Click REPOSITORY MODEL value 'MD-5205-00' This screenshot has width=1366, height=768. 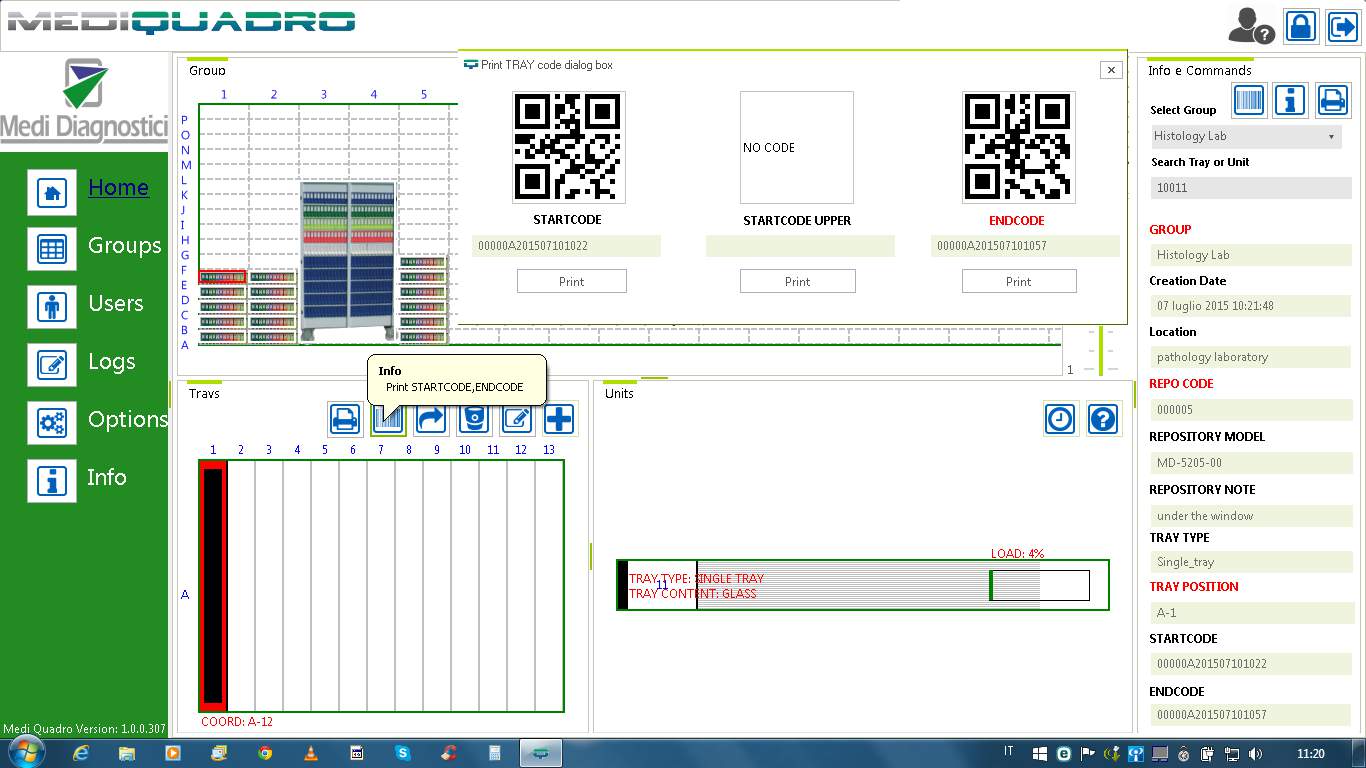[1250, 463]
